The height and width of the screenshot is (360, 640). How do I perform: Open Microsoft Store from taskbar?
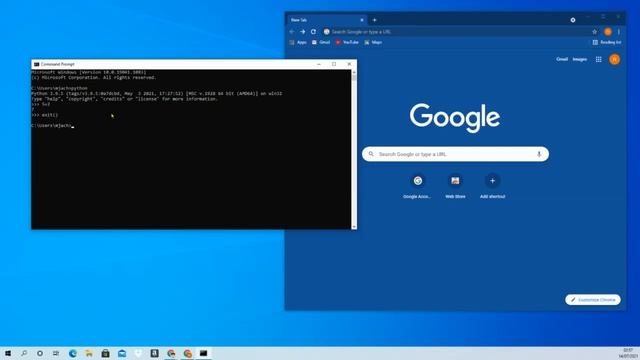[x=105, y=353]
